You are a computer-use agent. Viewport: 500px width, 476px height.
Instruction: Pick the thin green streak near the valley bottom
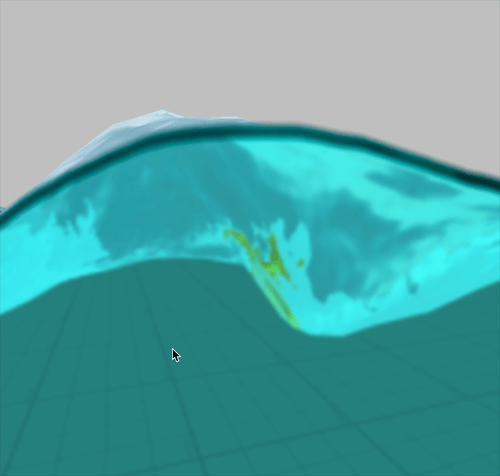click(283, 307)
